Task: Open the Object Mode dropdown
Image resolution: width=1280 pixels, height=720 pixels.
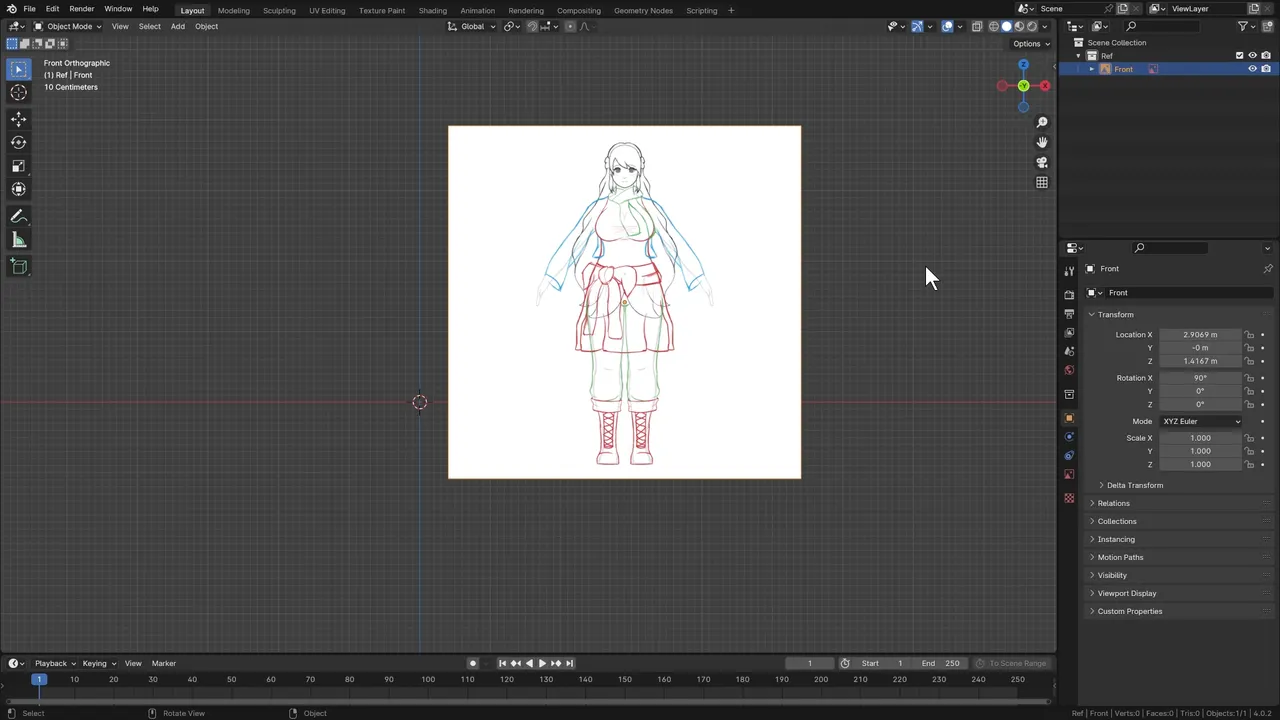Action: [67, 26]
